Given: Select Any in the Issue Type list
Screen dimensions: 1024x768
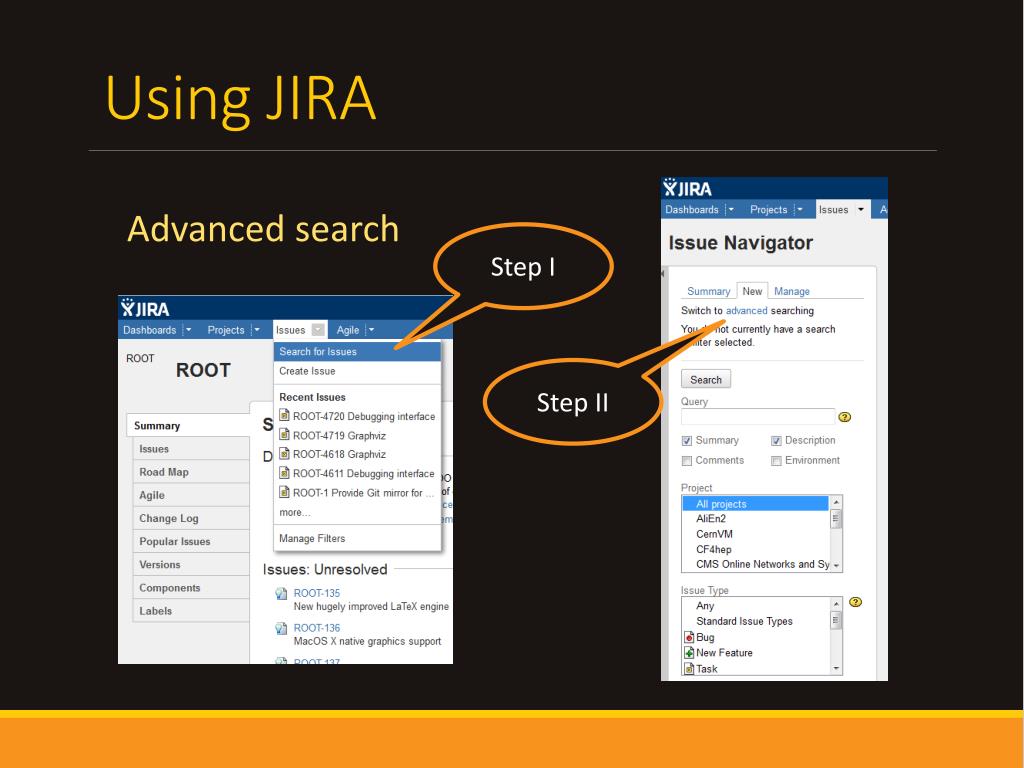Looking at the screenshot, I should point(756,606).
